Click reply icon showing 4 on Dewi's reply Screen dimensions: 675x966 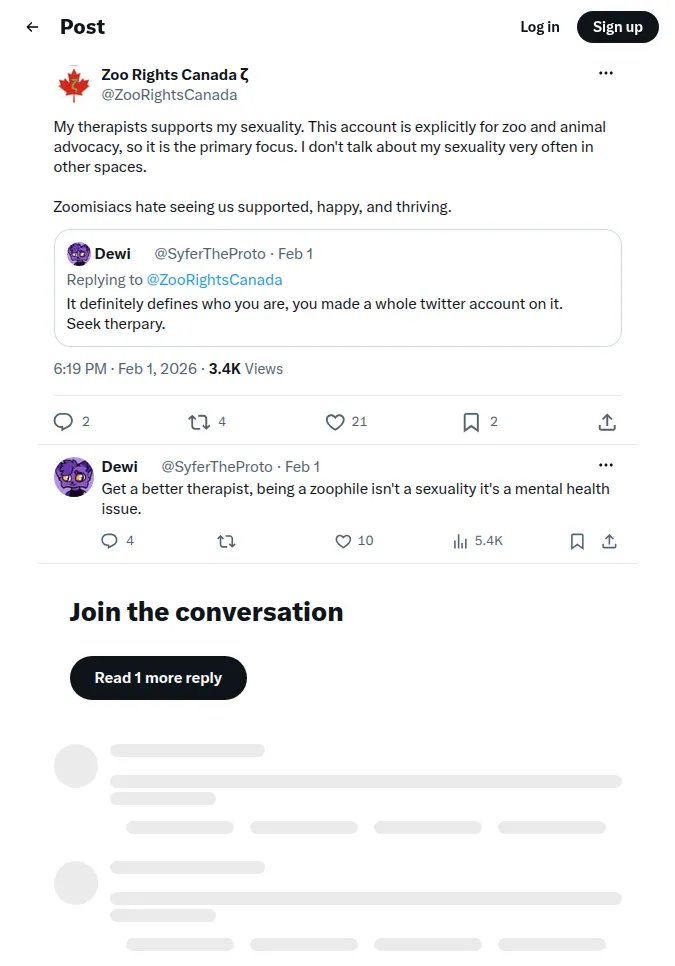[x=109, y=541]
